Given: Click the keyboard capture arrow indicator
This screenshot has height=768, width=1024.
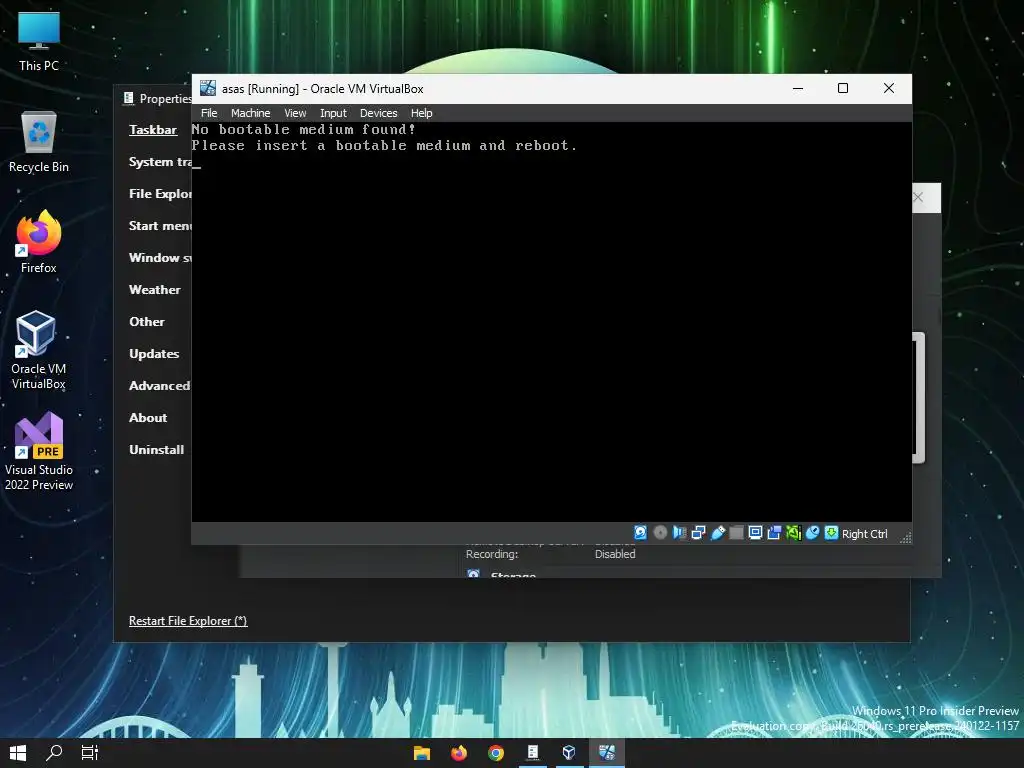Looking at the screenshot, I should 831,533.
